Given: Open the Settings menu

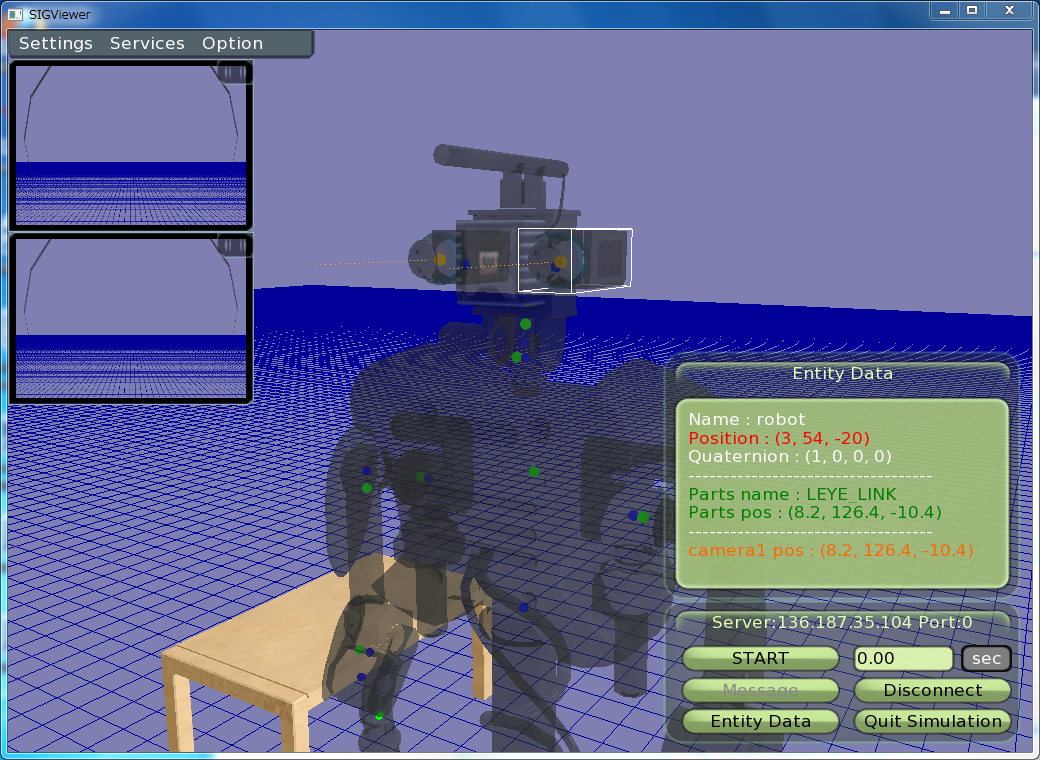Looking at the screenshot, I should [56, 44].
